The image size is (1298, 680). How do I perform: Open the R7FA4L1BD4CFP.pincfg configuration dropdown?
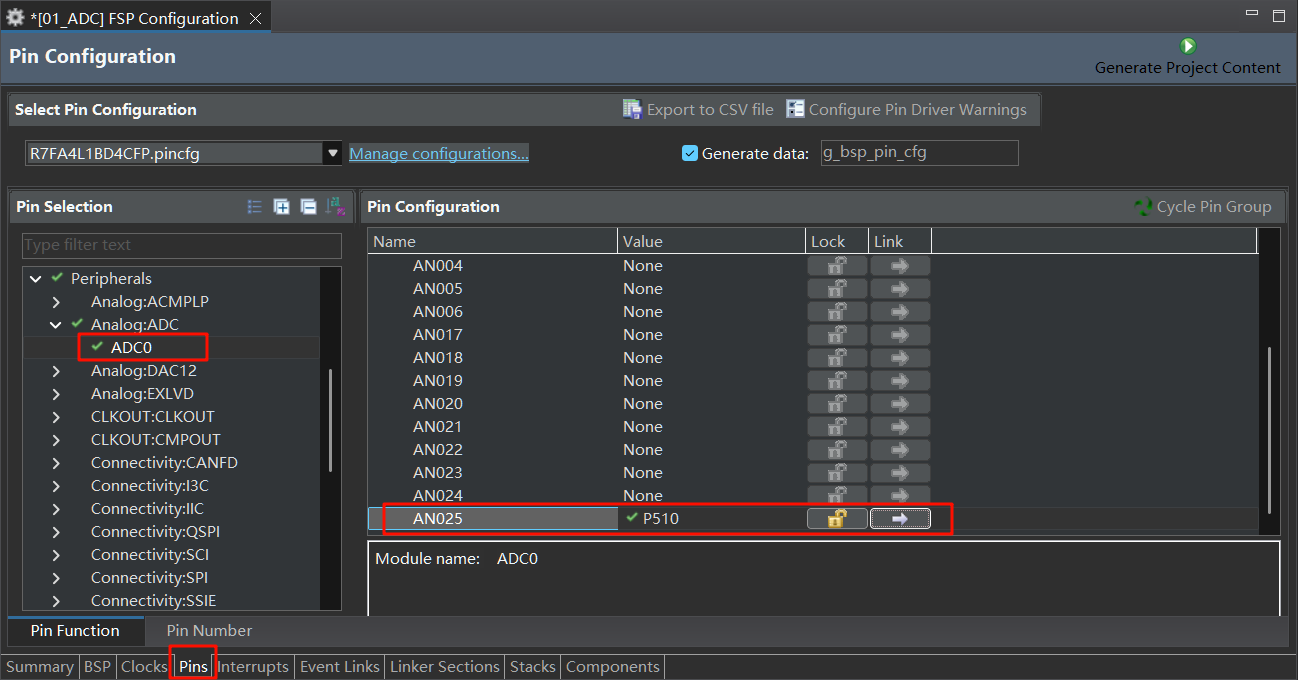[332, 153]
